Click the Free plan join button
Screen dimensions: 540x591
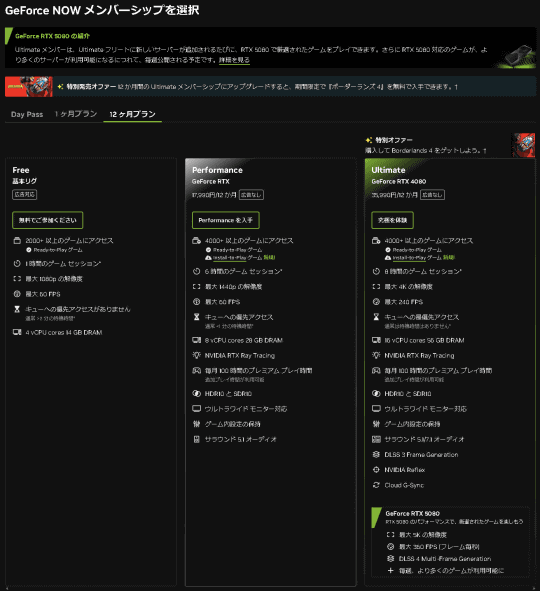click(x=47, y=220)
